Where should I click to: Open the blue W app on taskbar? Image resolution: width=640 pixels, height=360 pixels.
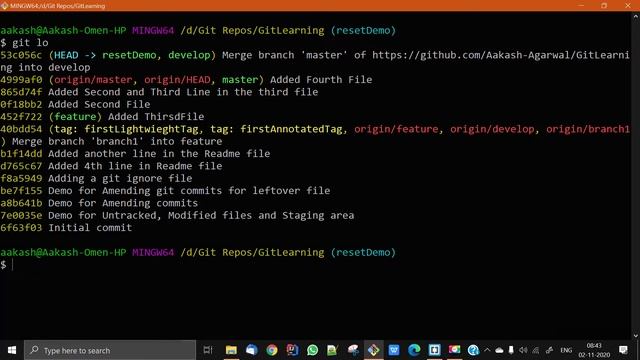tap(393, 350)
